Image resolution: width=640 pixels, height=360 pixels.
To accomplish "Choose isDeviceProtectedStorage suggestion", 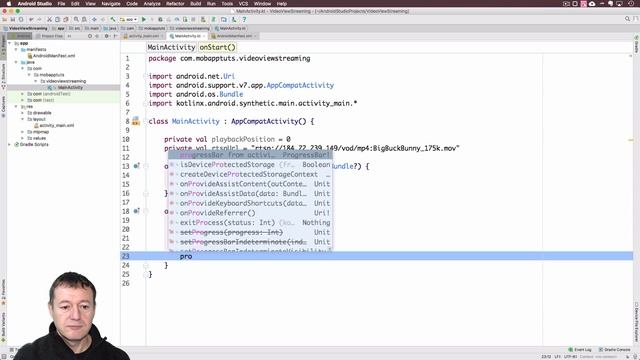I will click(250, 164).
